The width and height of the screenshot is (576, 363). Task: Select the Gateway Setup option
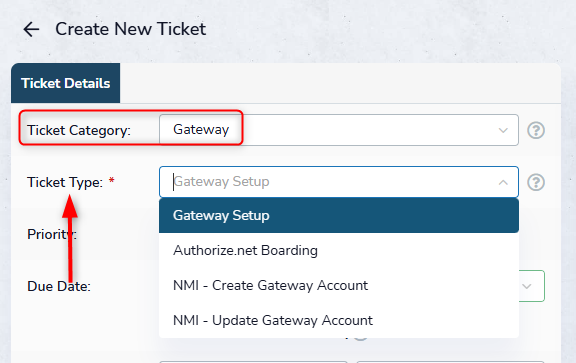pos(339,215)
